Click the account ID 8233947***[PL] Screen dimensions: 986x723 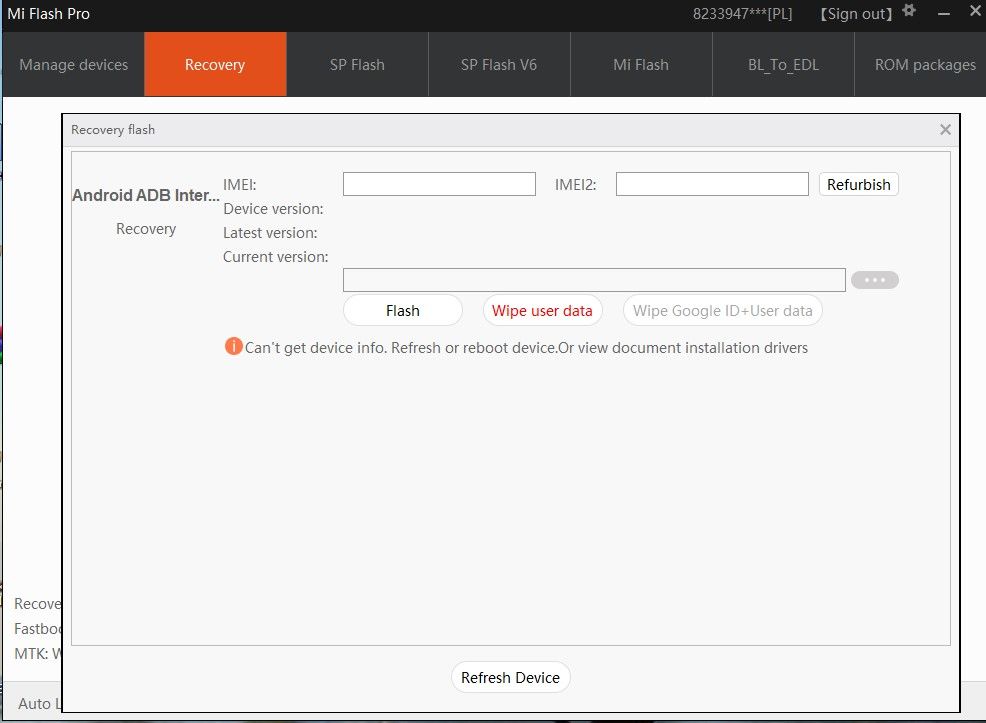tap(743, 14)
